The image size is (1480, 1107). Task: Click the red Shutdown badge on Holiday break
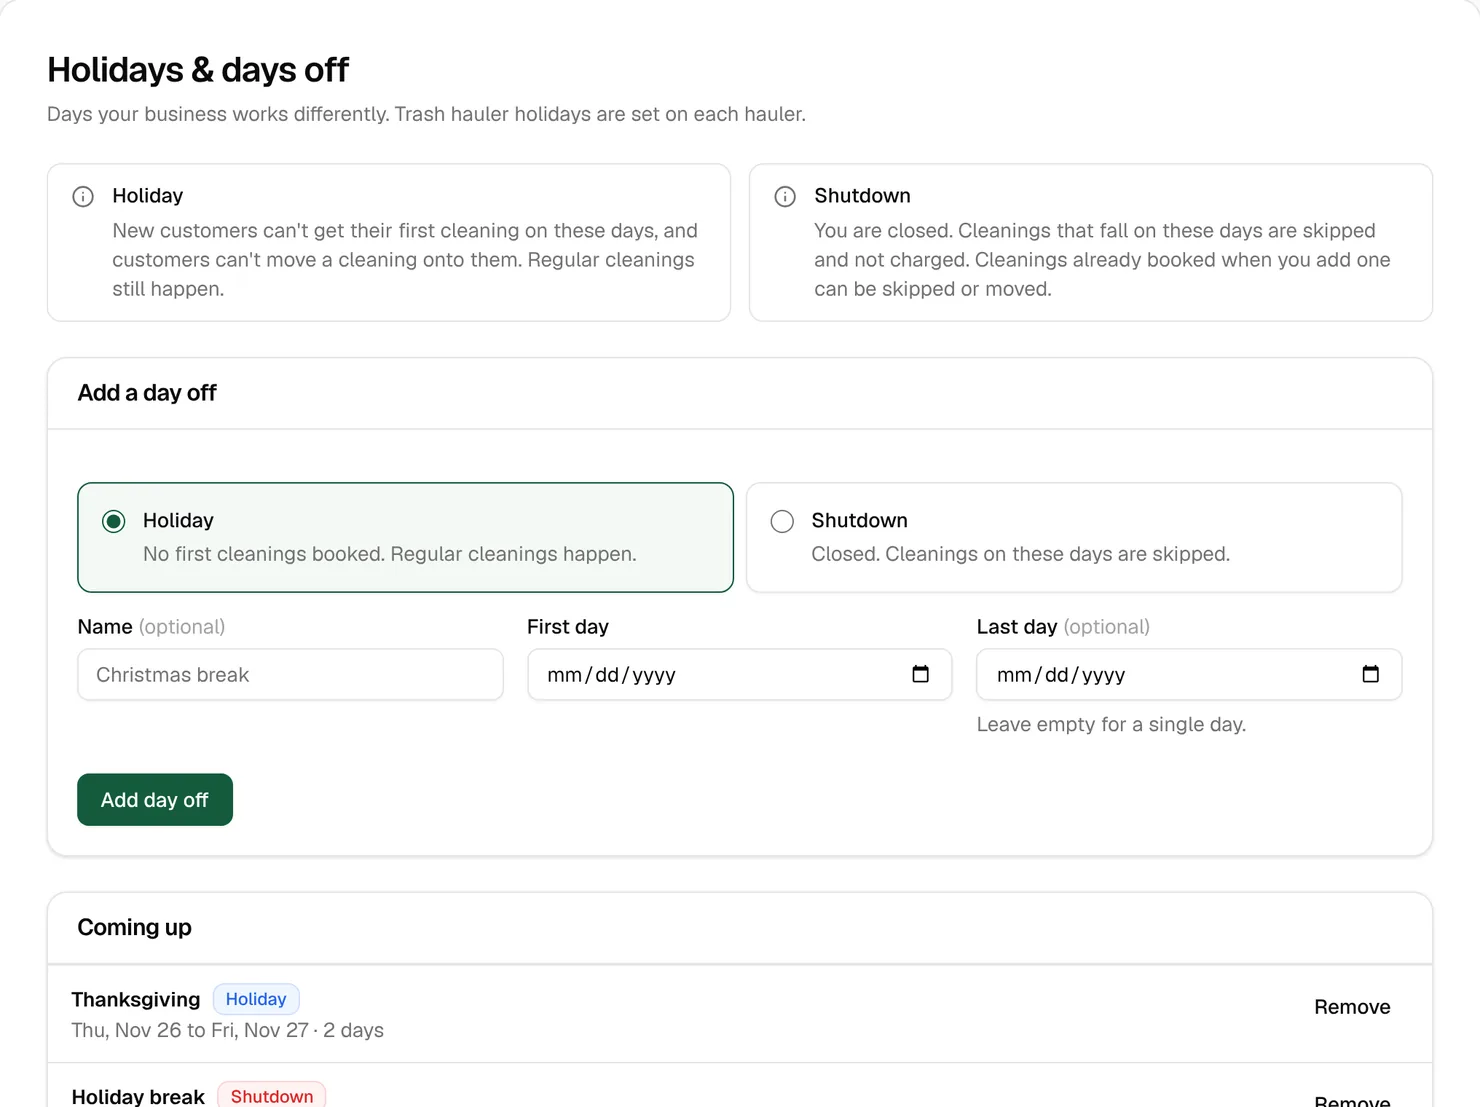tap(272, 1096)
